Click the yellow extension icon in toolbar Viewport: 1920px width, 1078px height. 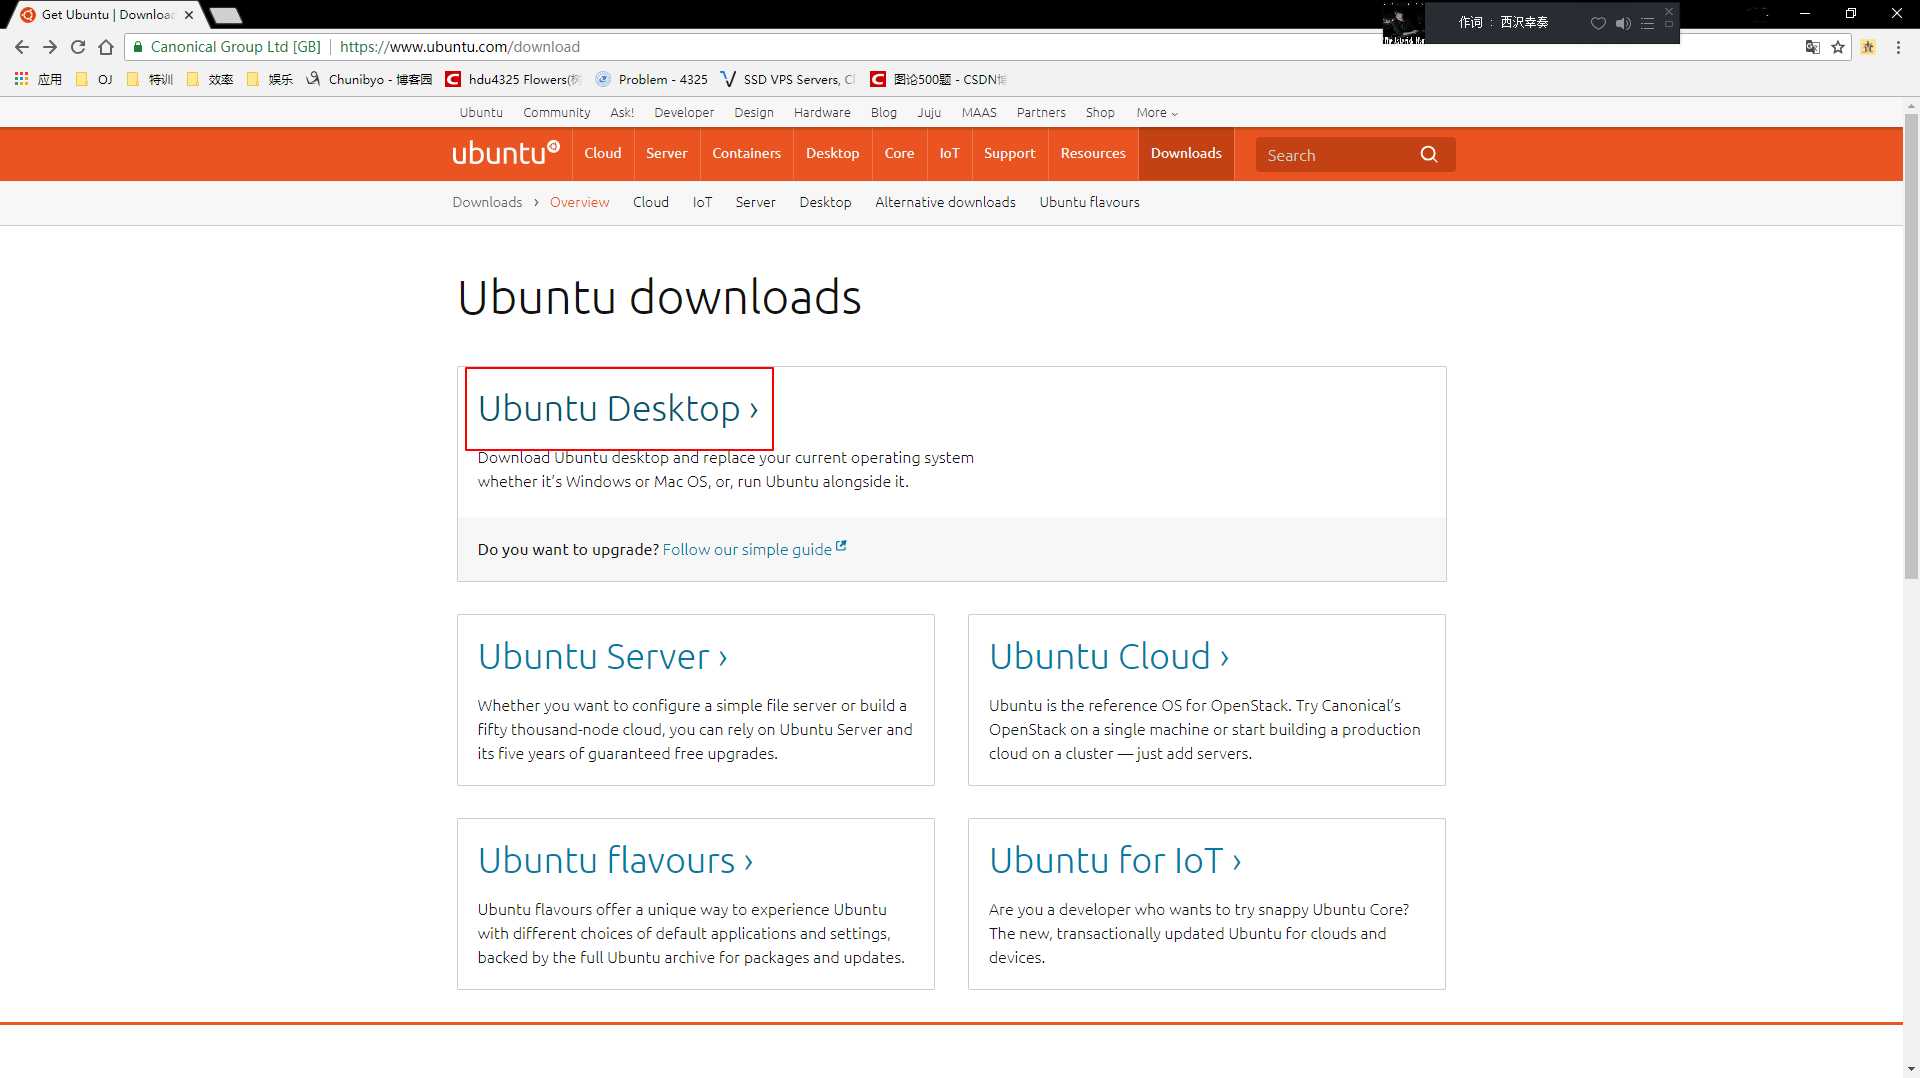tap(1868, 47)
